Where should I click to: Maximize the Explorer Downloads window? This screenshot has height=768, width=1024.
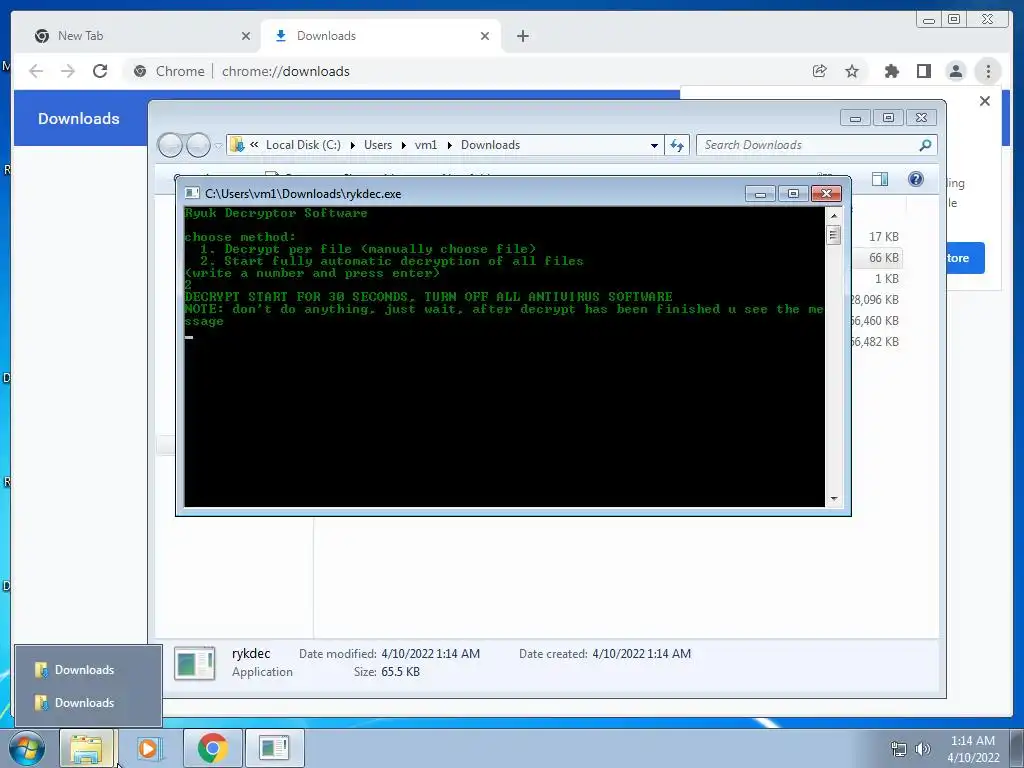click(x=888, y=118)
